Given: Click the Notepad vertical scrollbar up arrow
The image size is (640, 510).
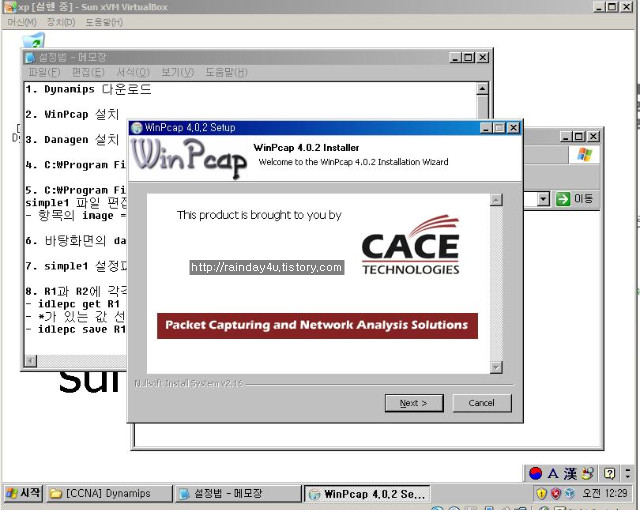Looking at the screenshot, I should (482, 89).
